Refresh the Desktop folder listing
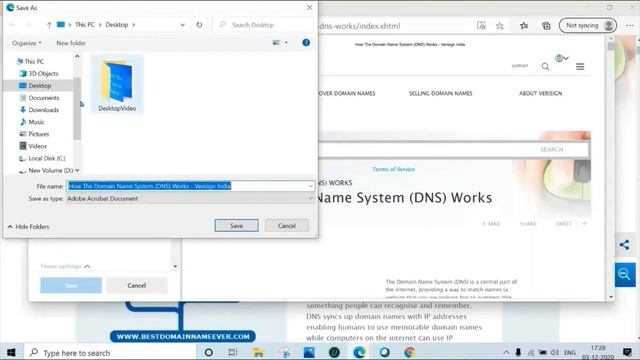The width and height of the screenshot is (640, 360). (x=199, y=24)
